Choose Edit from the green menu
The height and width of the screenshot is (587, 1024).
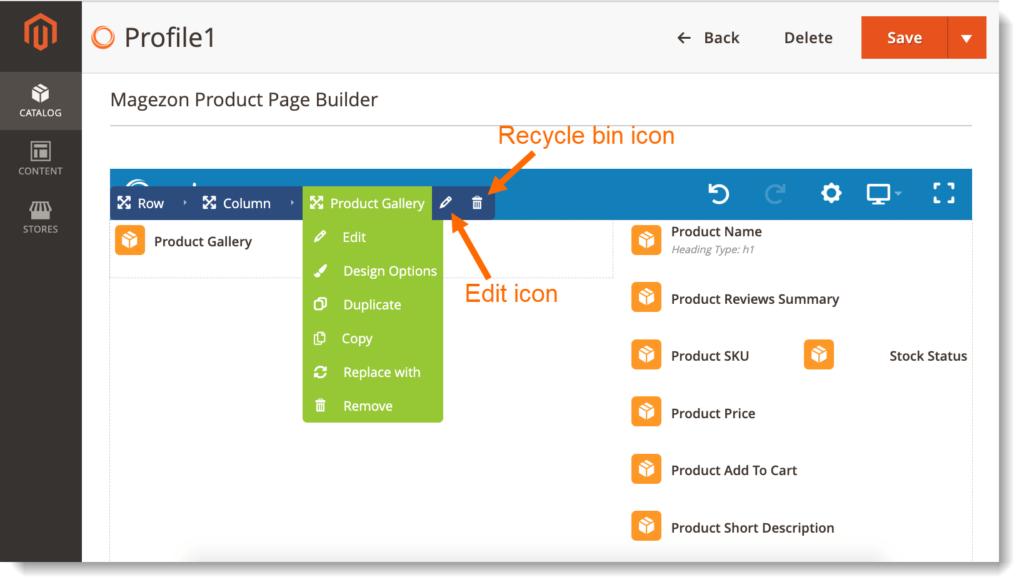[x=373, y=237]
